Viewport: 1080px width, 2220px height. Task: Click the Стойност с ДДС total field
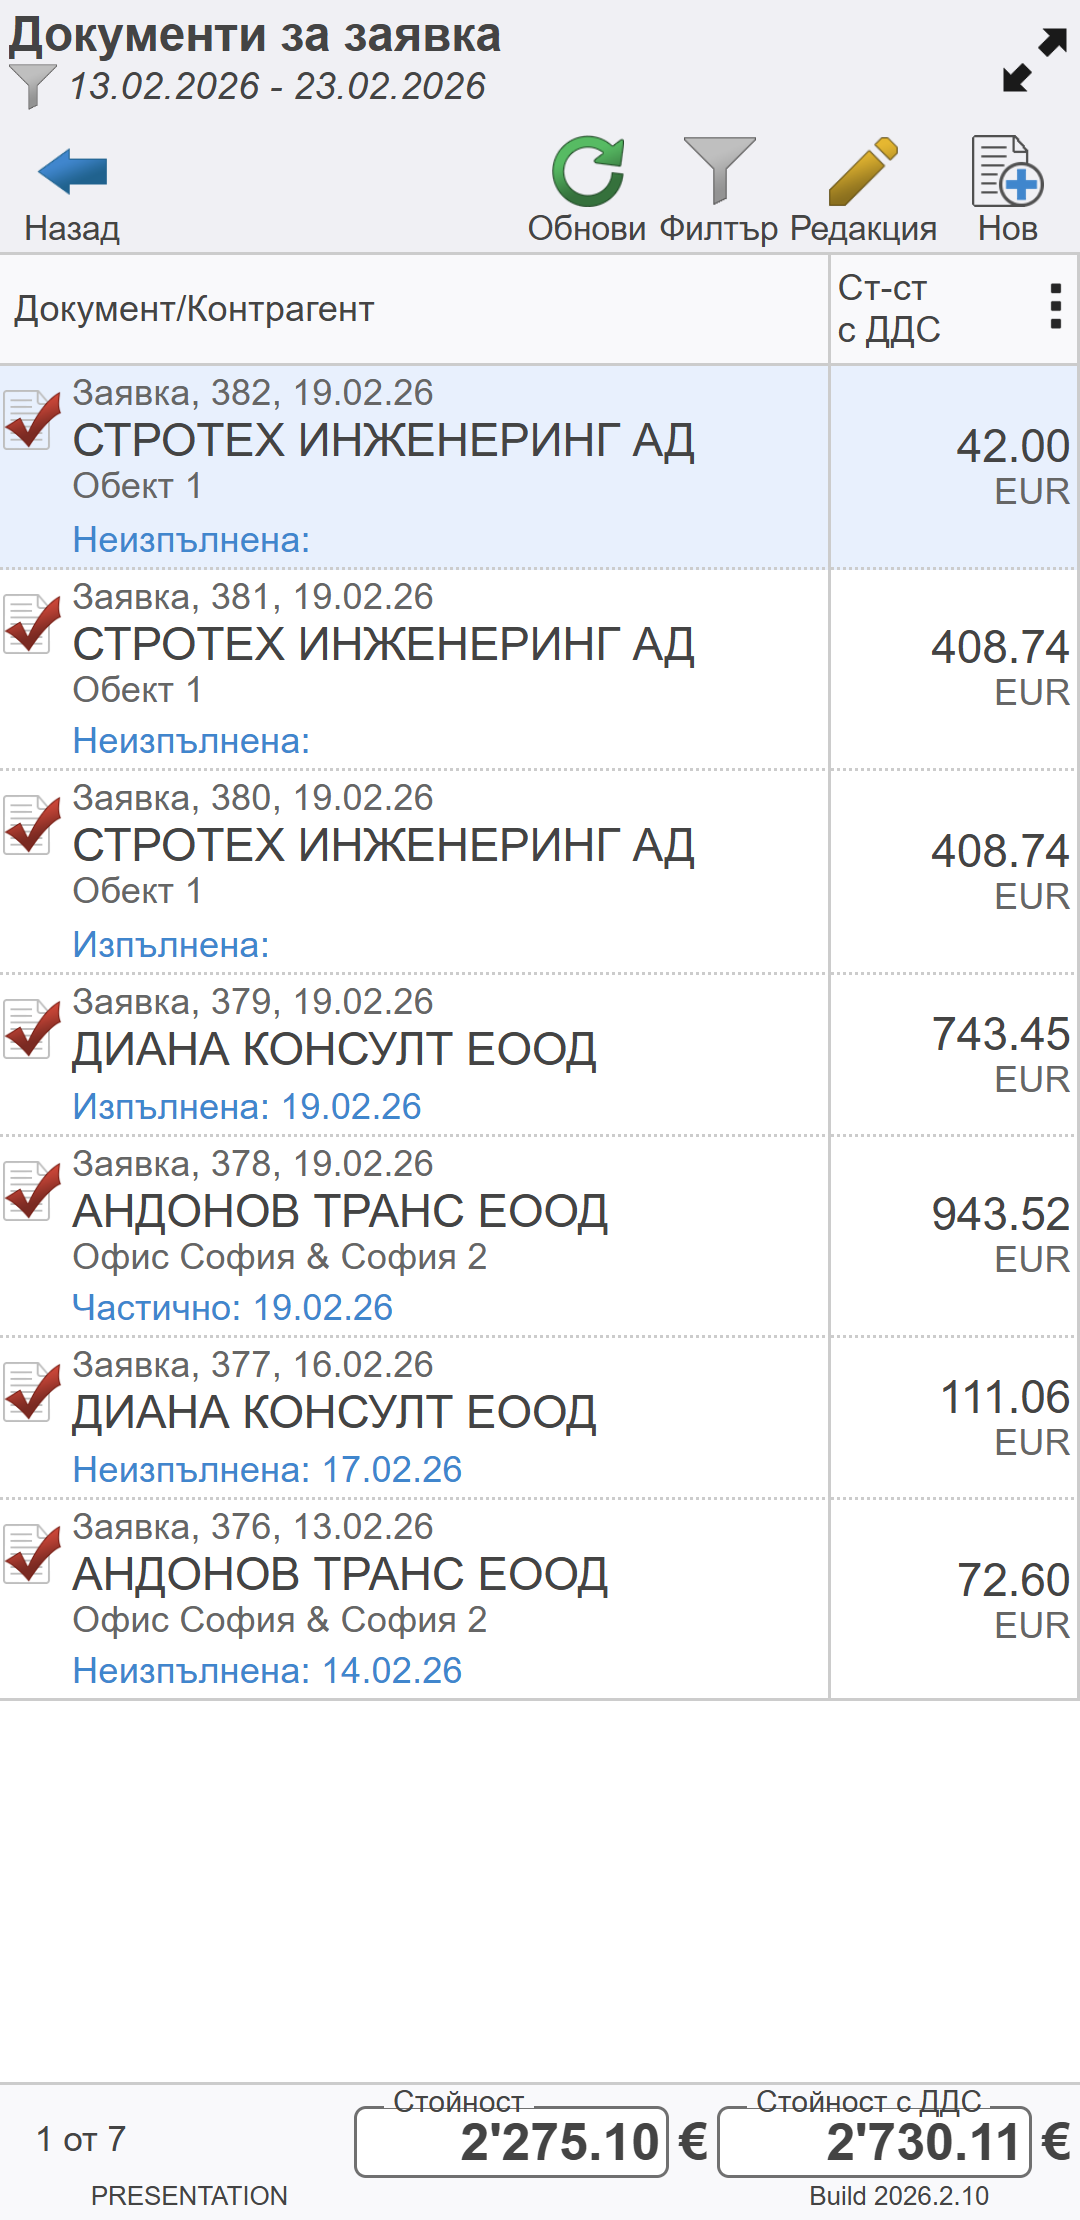click(x=874, y=2142)
